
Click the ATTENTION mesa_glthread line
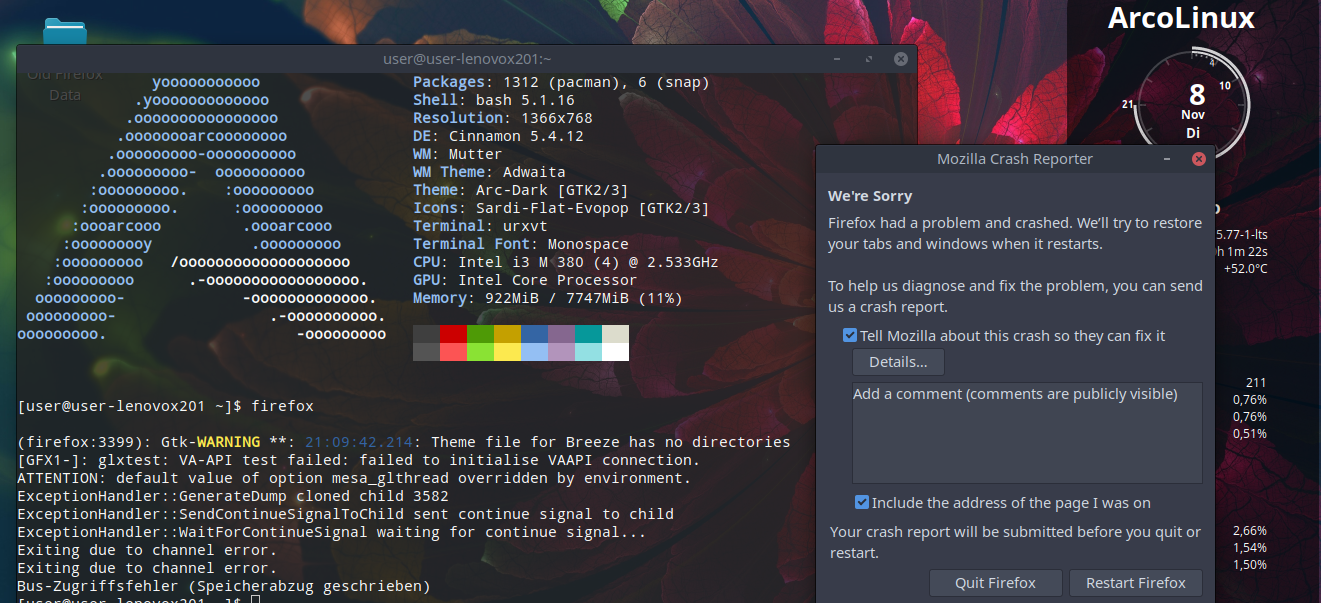coord(355,478)
